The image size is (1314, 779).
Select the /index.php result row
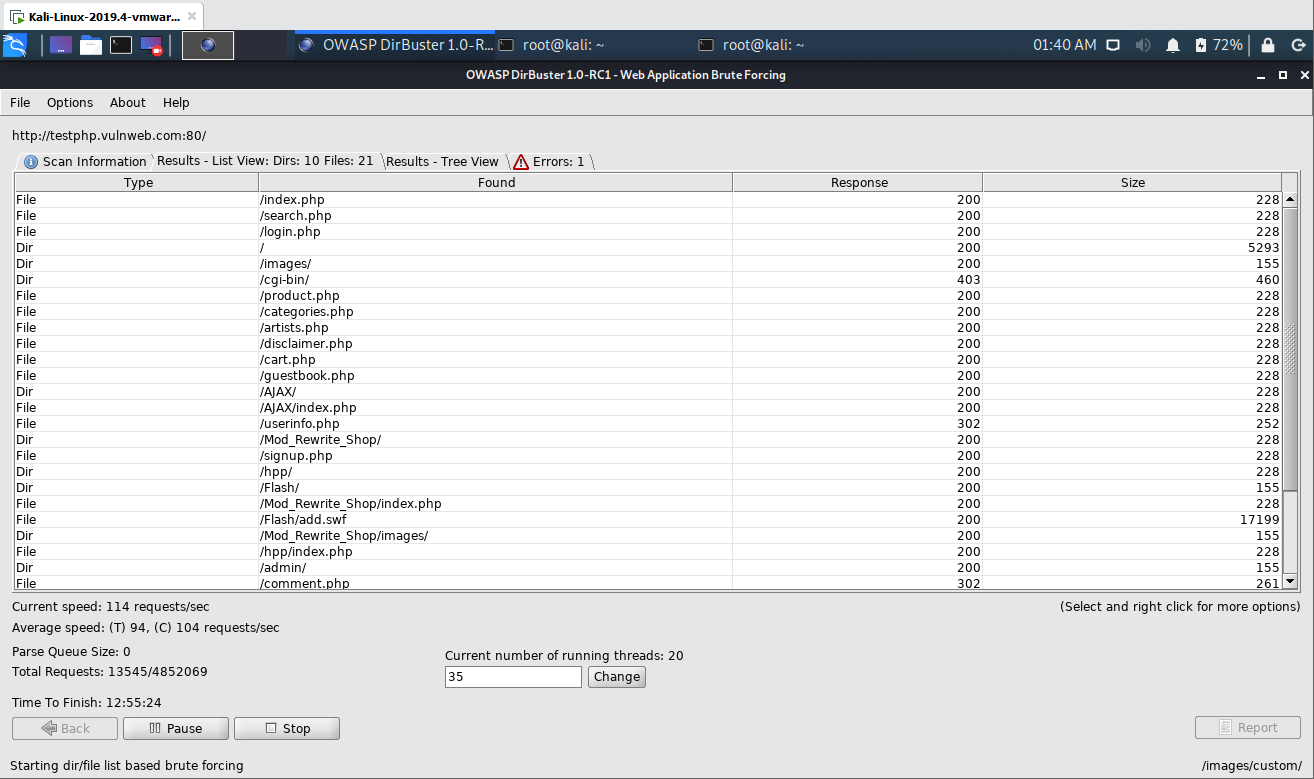pyautogui.click(x=648, y=200)
